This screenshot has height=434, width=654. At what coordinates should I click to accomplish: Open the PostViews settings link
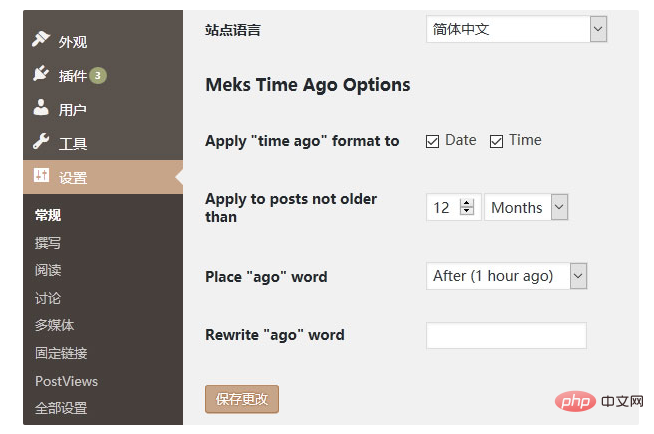pyautogui.click(x=66, y=381)
